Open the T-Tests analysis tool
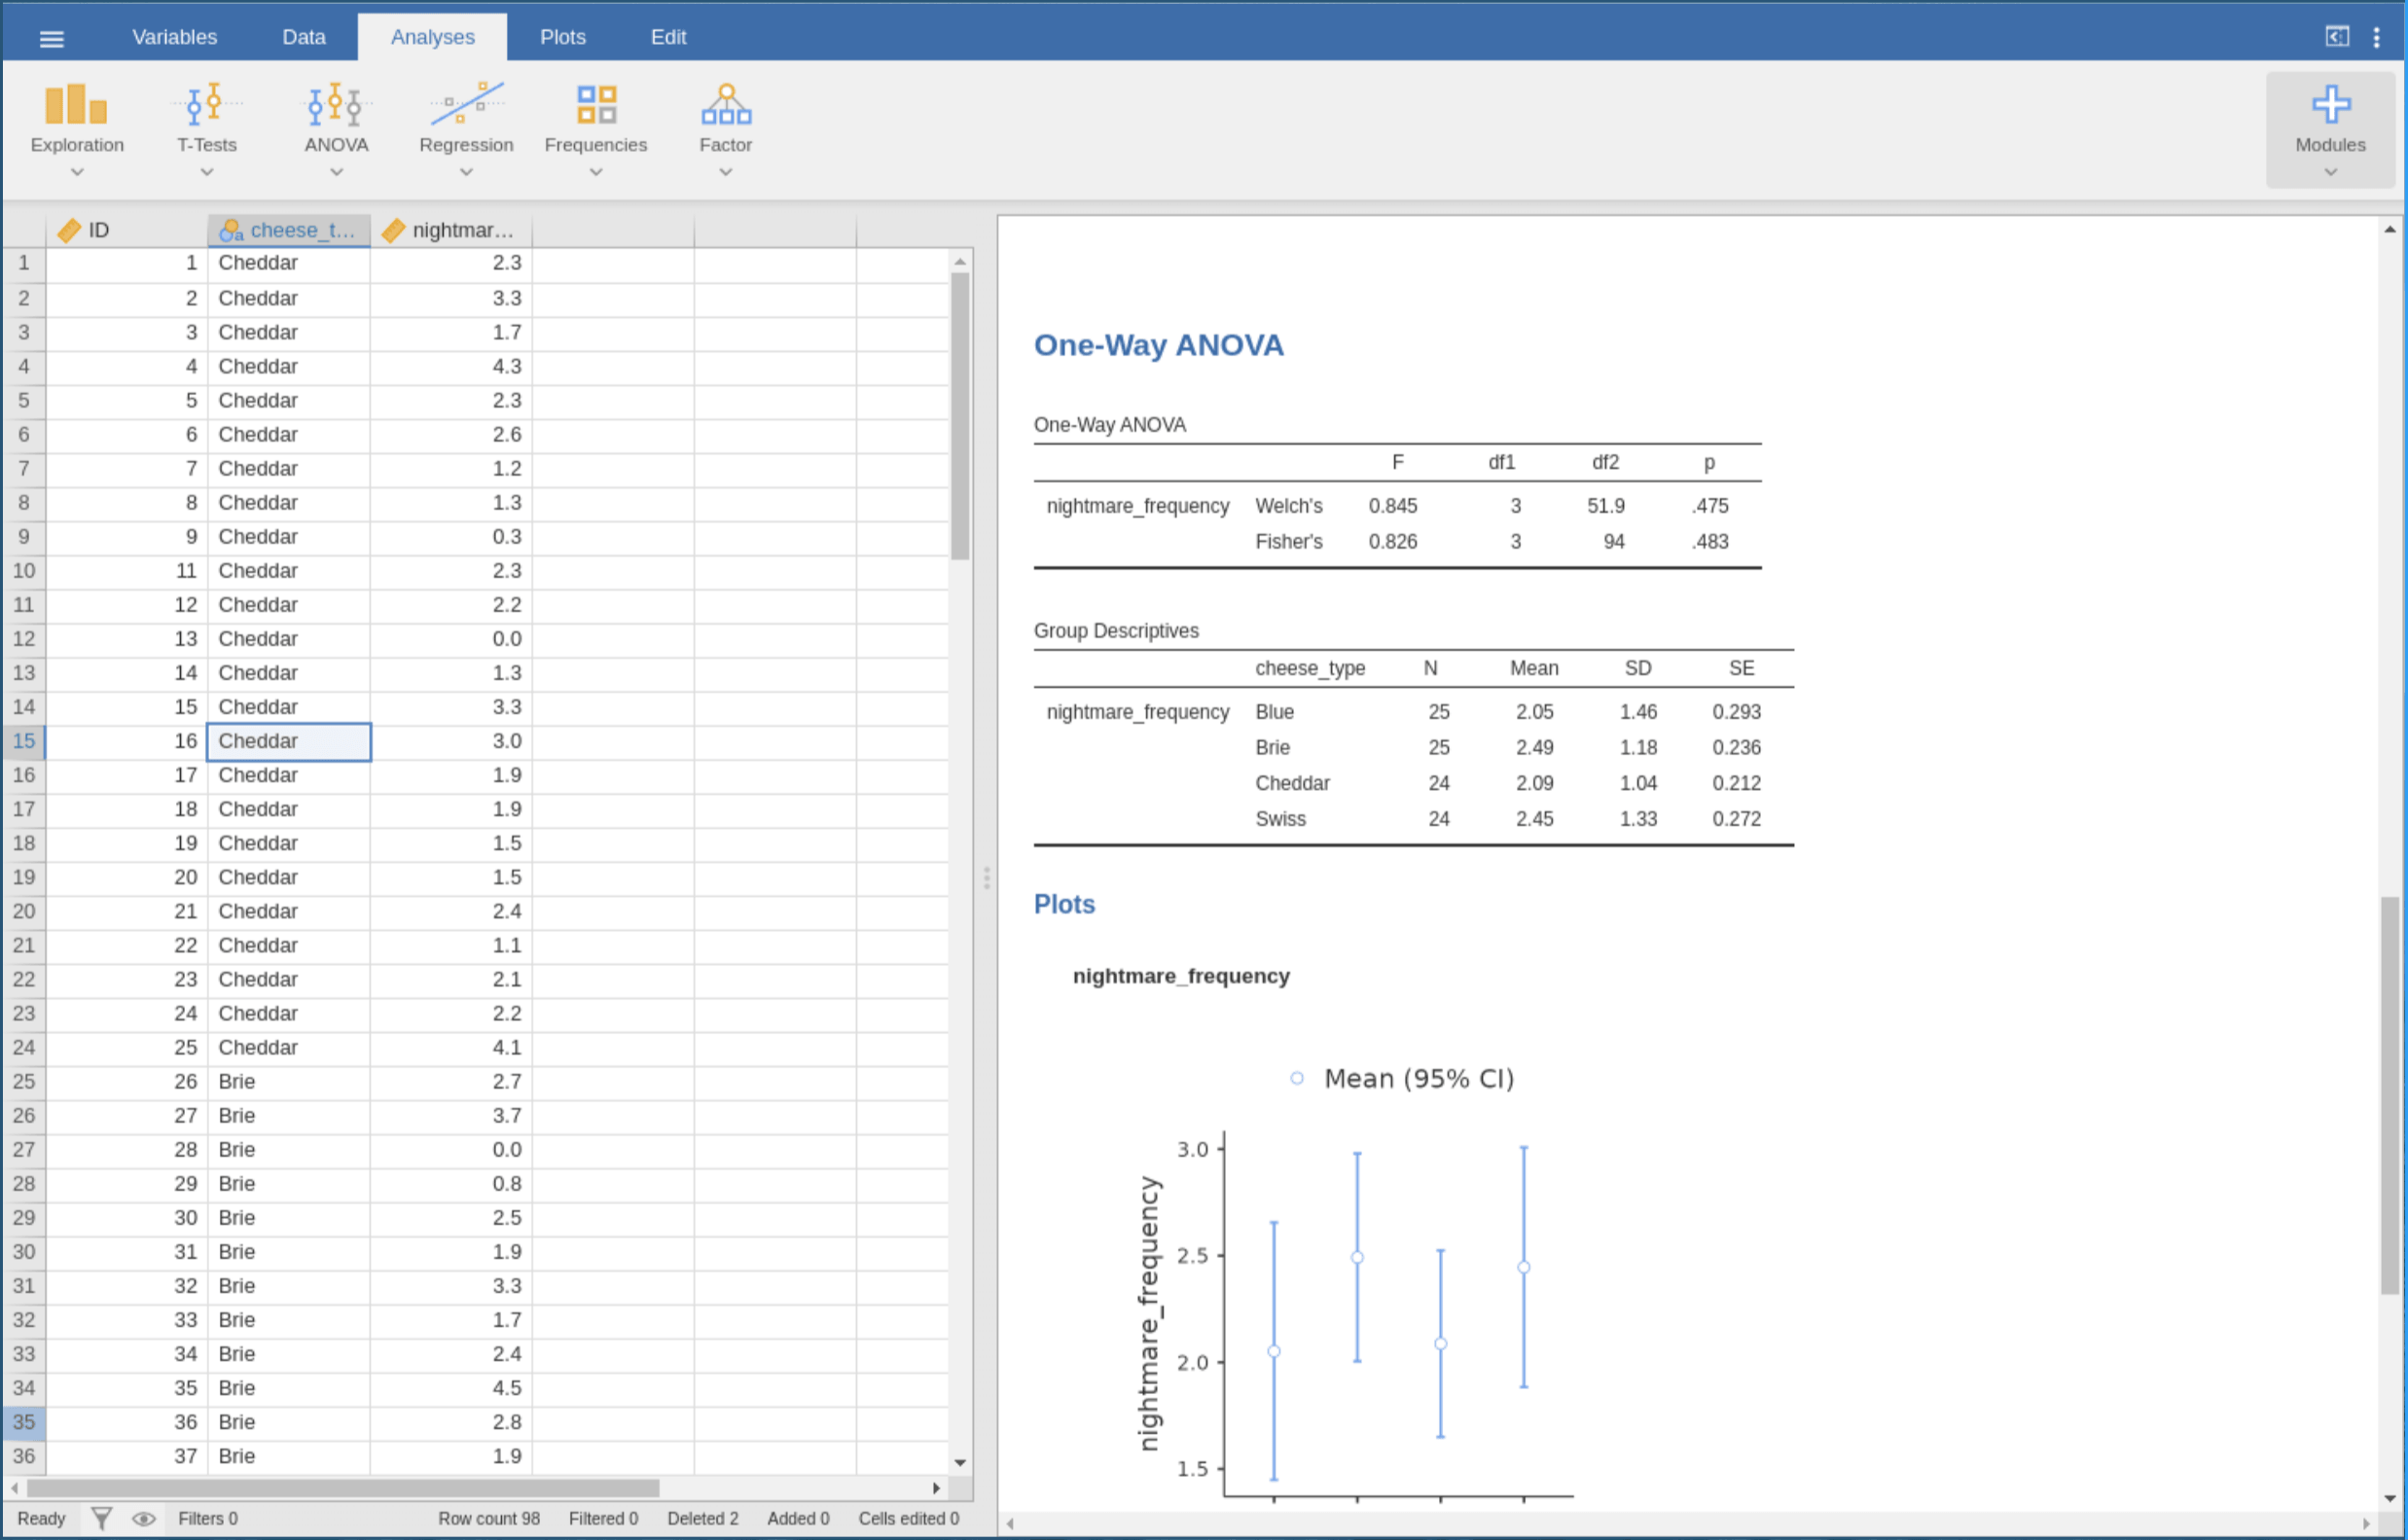The height and width of the screenshot is (1540, 2408). (x=206, y=120)
